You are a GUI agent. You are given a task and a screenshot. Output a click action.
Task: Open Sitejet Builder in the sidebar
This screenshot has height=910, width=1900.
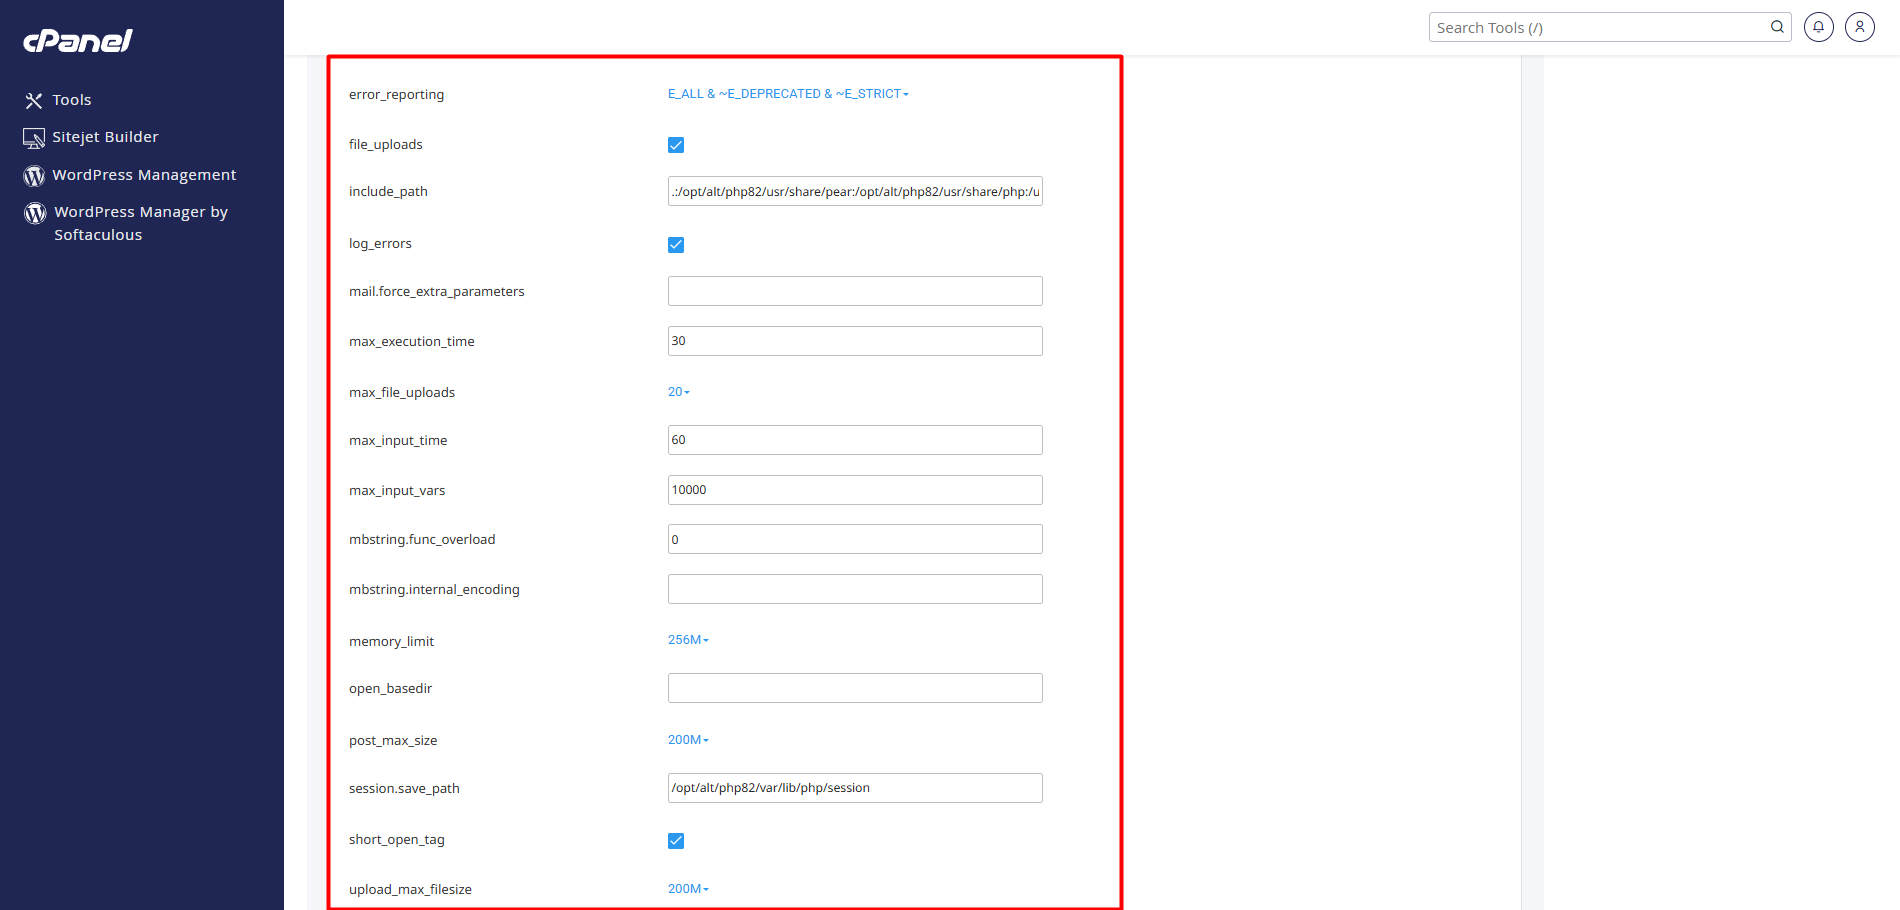click(105, 137)
